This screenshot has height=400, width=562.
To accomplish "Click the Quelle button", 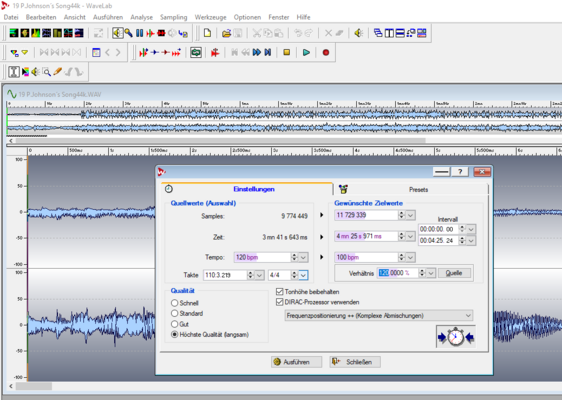I will [454, 273].
